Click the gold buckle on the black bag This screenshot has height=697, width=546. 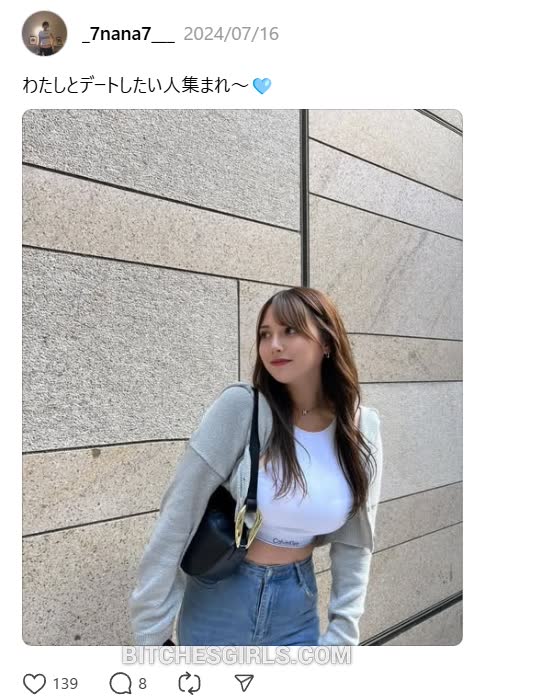click(247, 526)
